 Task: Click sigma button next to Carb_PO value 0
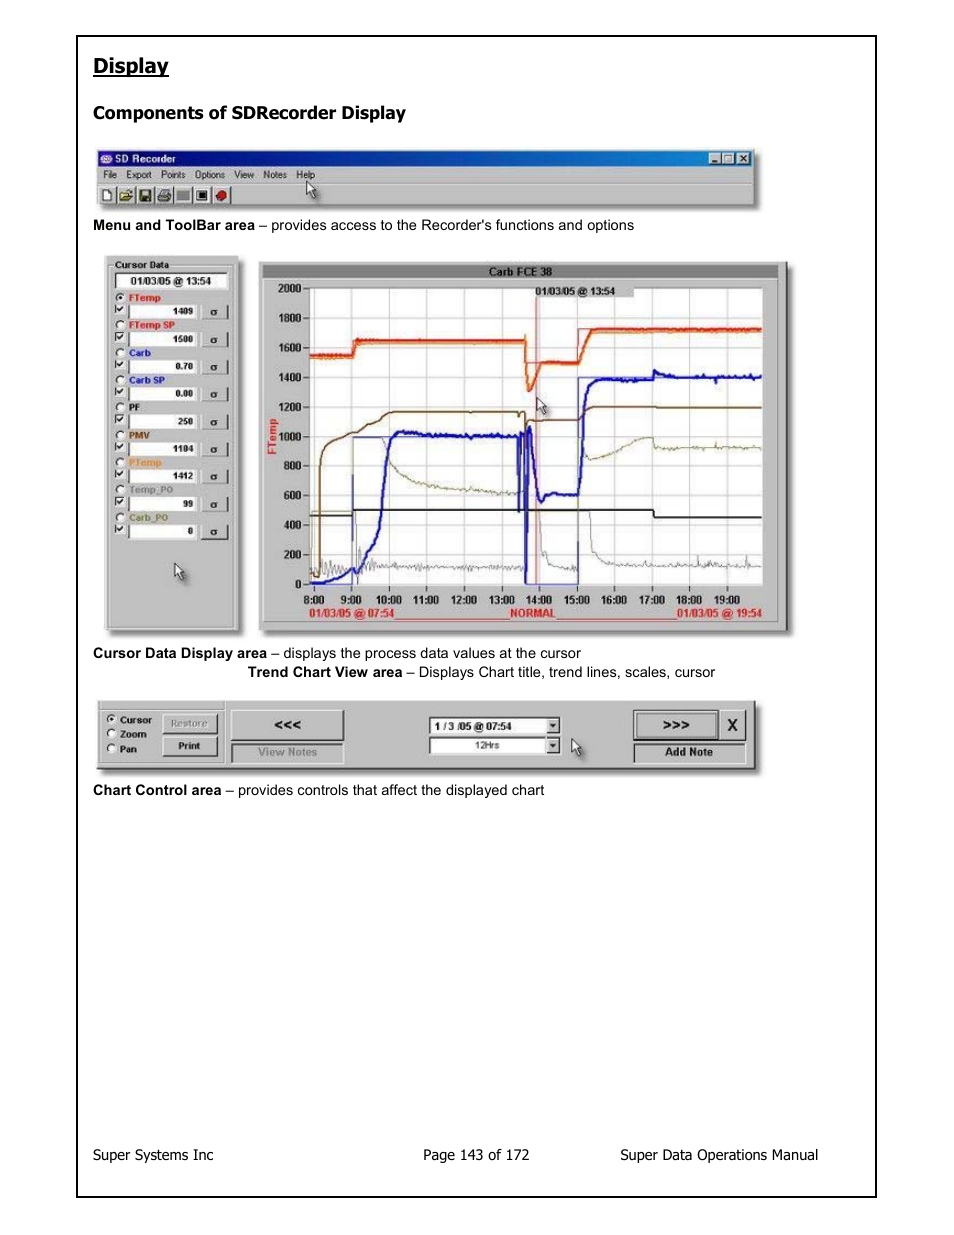214,532
